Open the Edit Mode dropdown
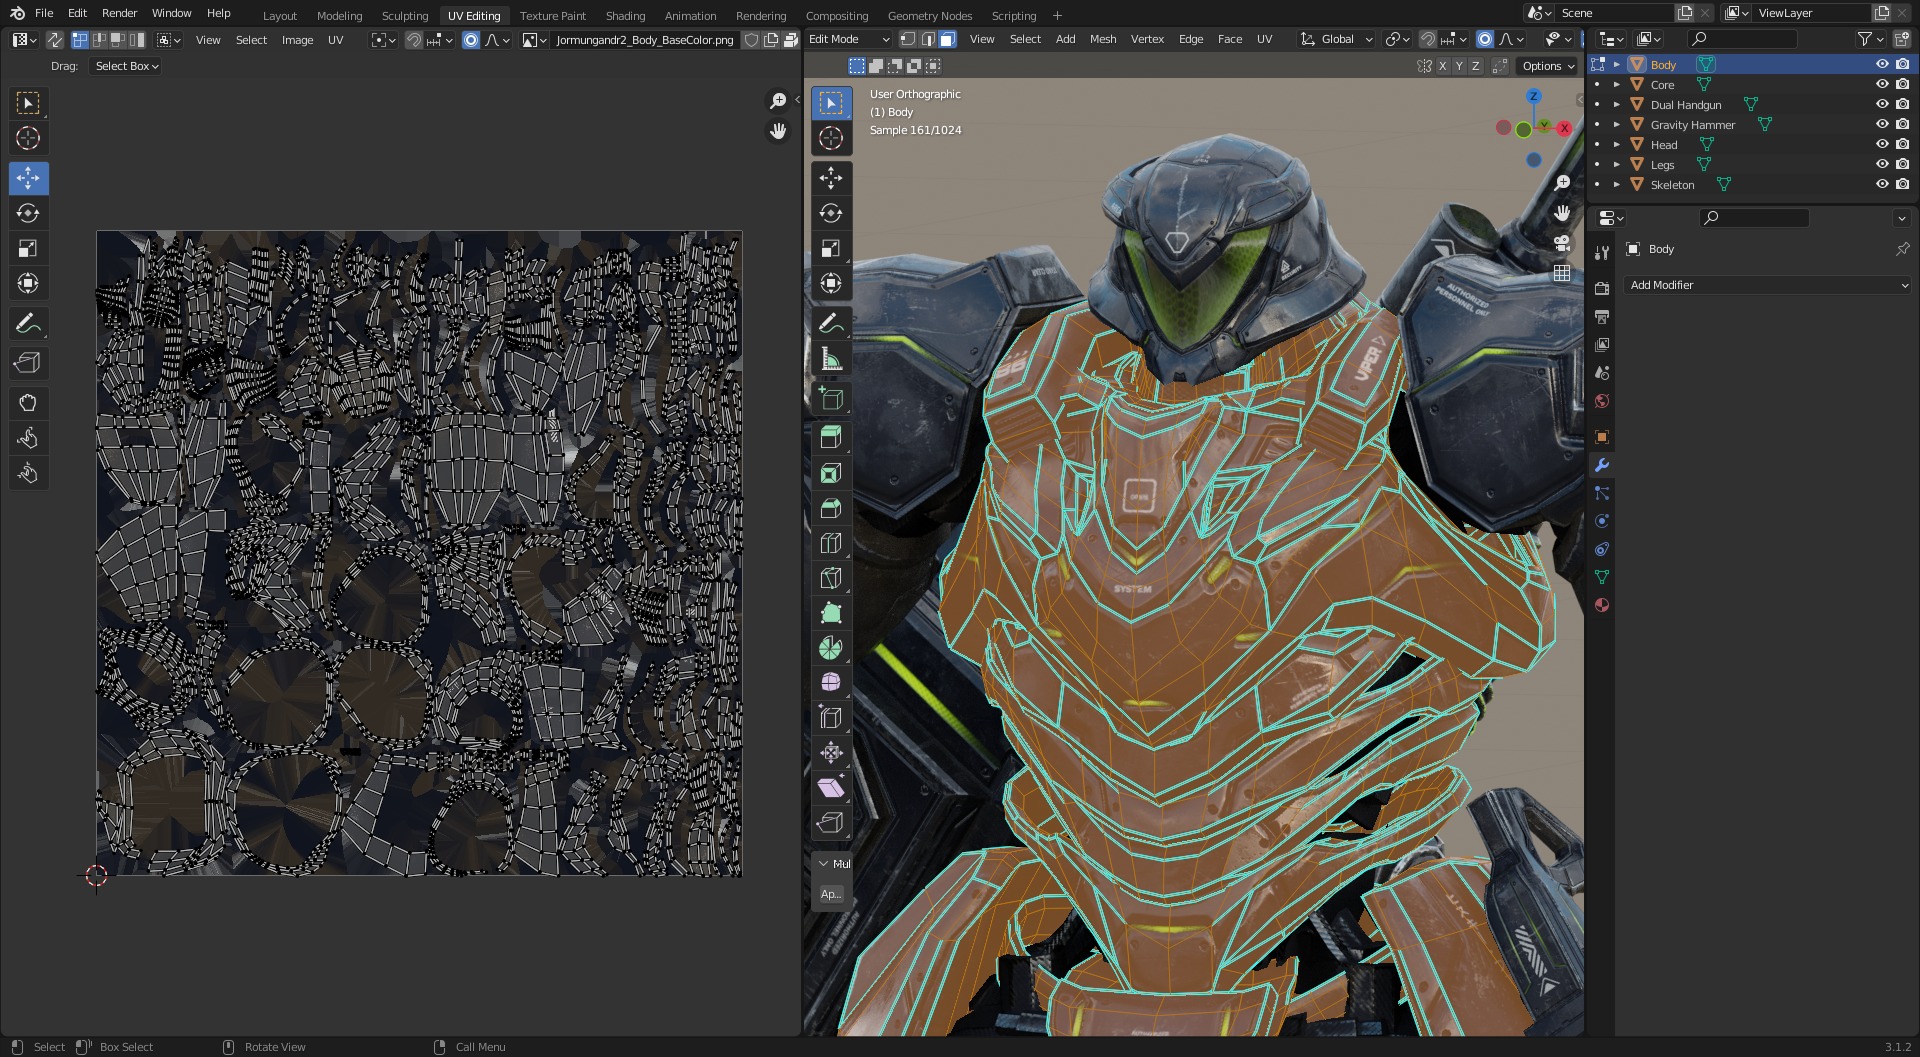1920x1057 pixels. (x=848, y=39)
